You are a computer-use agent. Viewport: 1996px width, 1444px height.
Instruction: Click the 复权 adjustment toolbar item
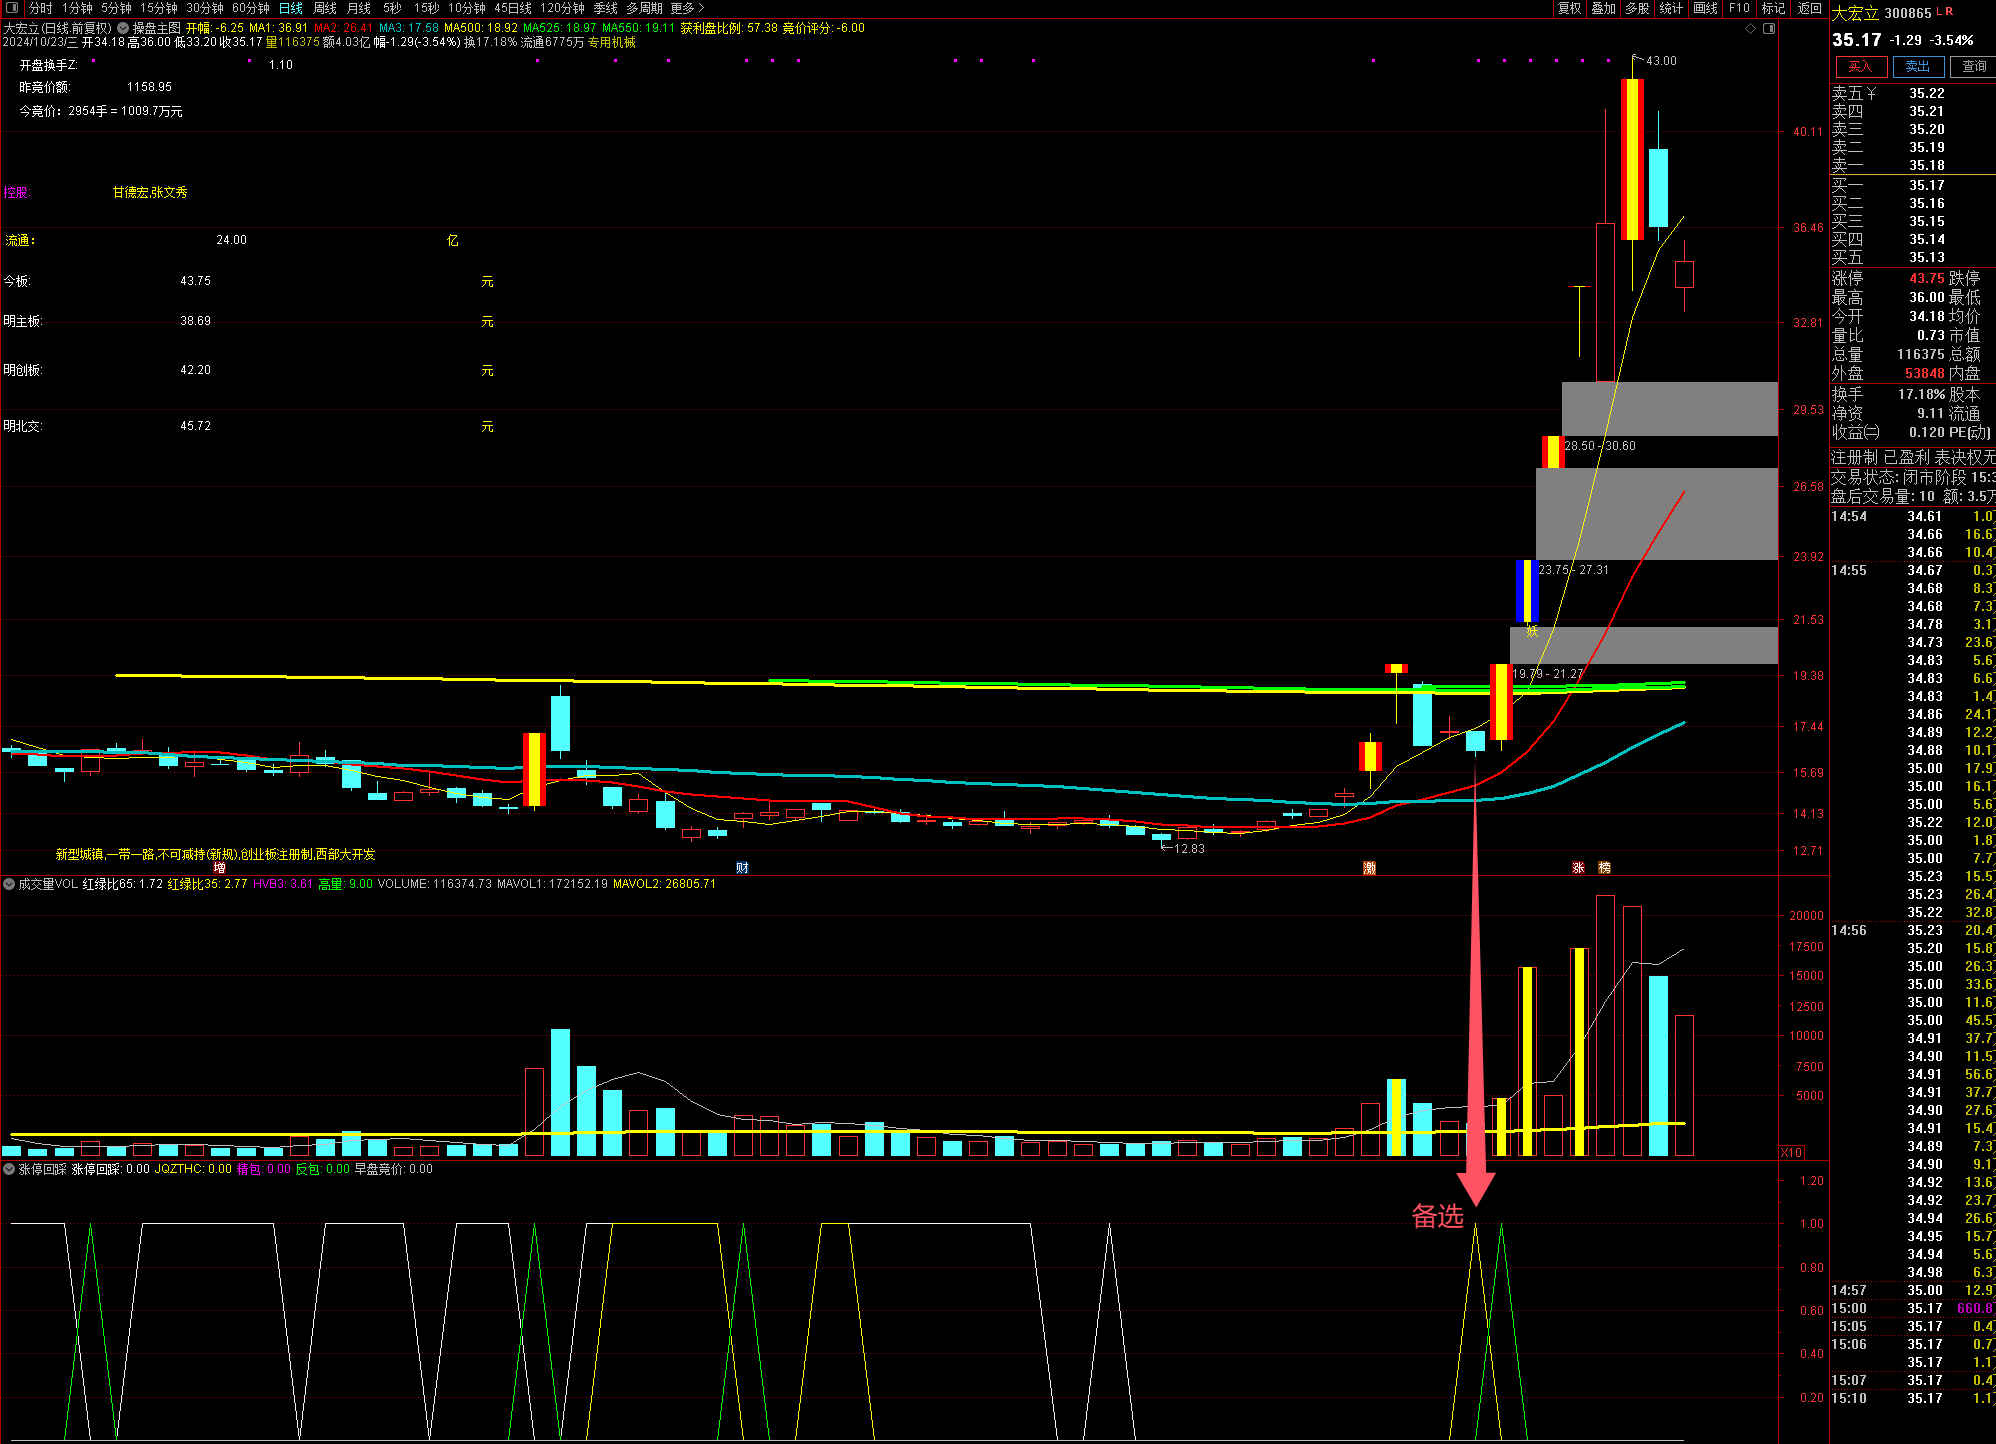click(1570, 8)
